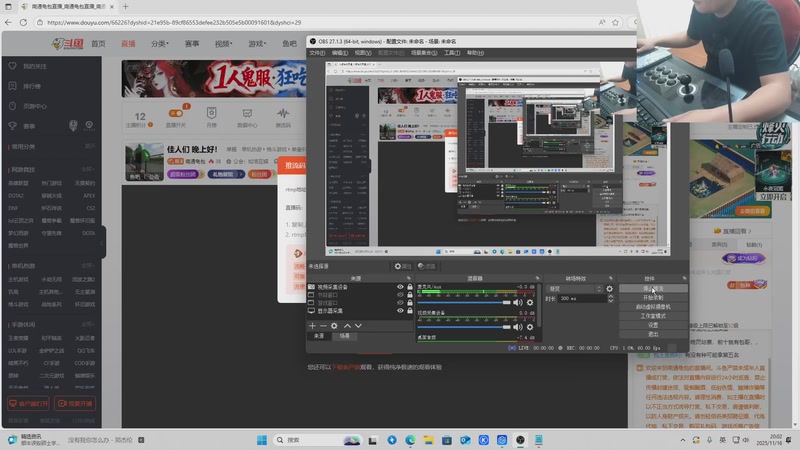
Task: Open 页游中心 icon in the Douyu sidebar
Action: (x=13, y=106)
